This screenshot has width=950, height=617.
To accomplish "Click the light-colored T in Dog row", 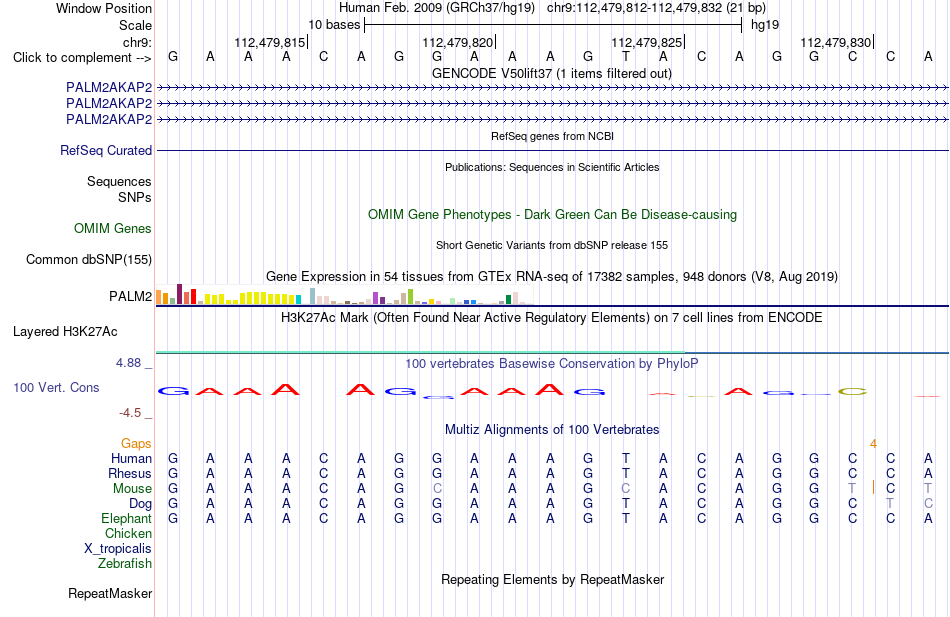I will click(890, 504).
